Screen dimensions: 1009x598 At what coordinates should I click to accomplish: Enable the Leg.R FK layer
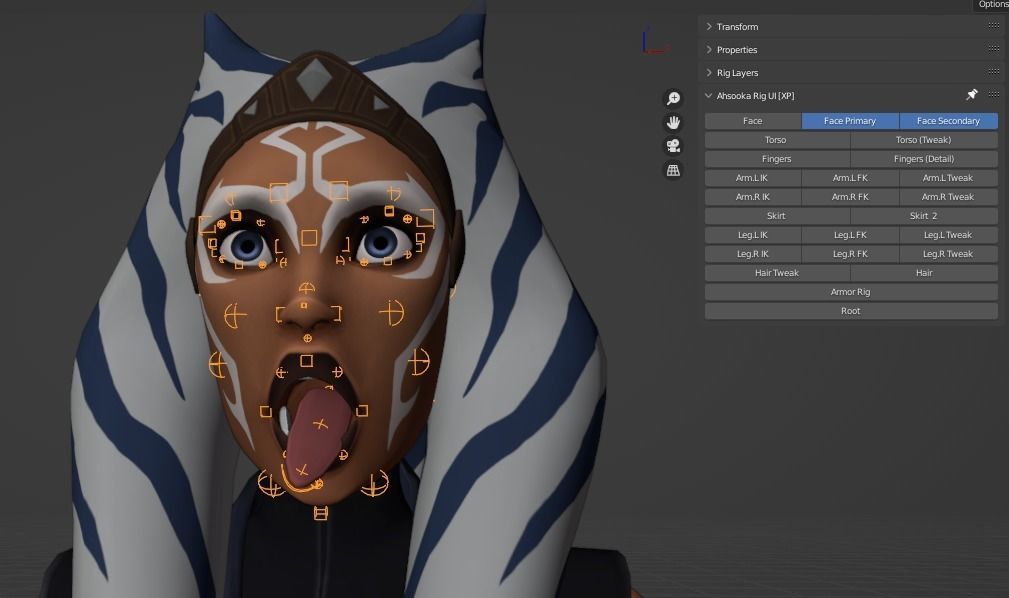pos(850,254)
